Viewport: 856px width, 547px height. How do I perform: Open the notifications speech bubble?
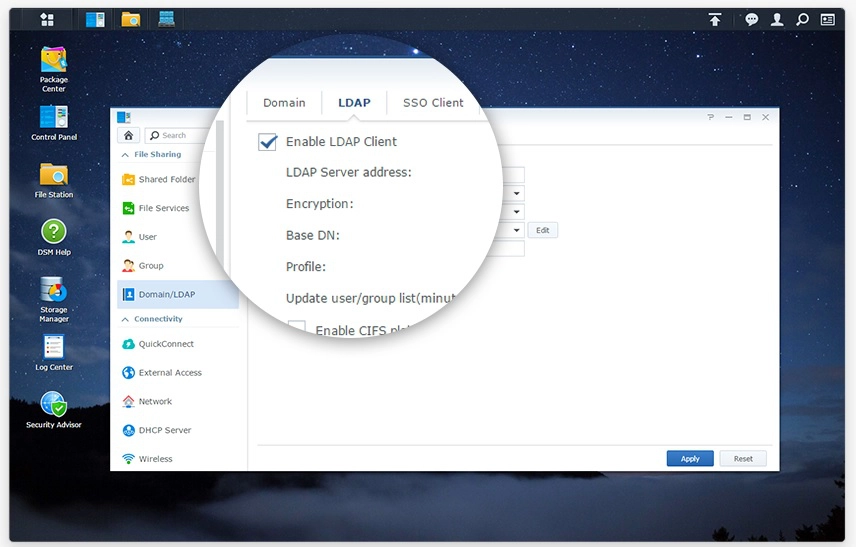(x=752, y=20)
